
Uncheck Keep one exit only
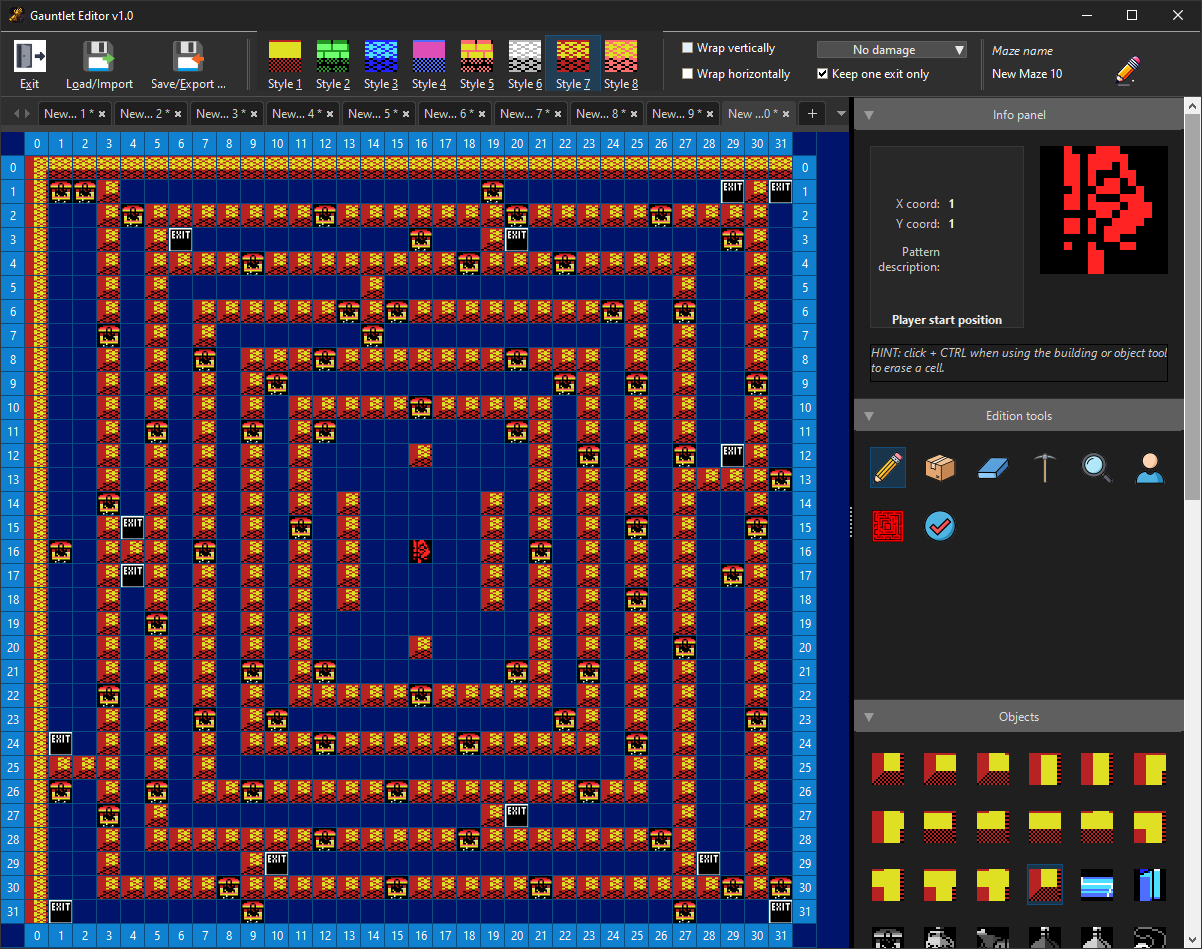(x=822, y=74)
